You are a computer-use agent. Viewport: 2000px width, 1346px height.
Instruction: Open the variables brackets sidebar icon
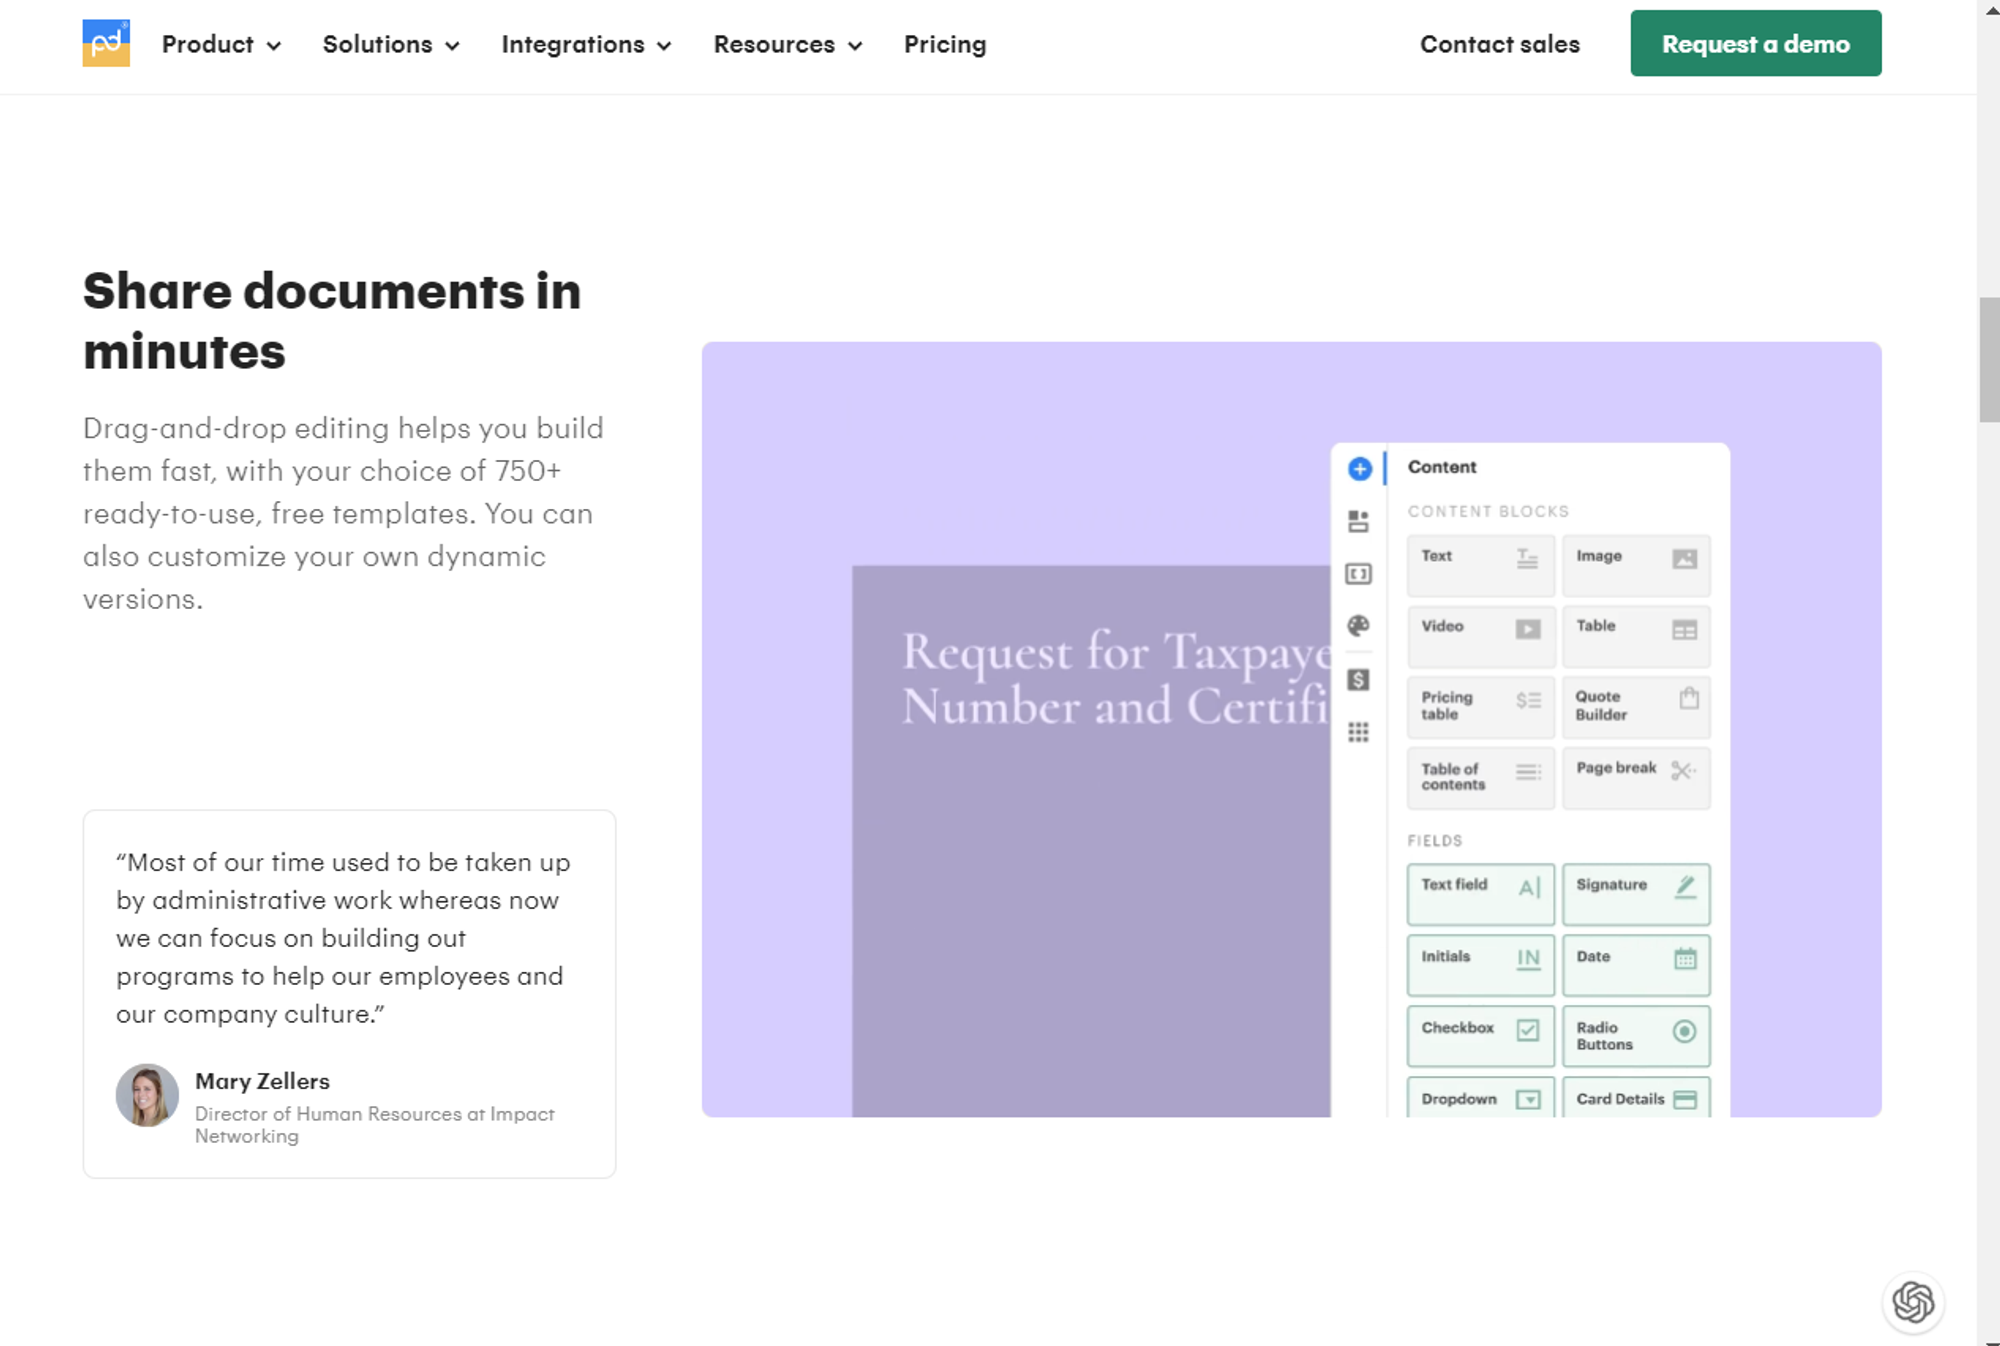click(1358, 573)
